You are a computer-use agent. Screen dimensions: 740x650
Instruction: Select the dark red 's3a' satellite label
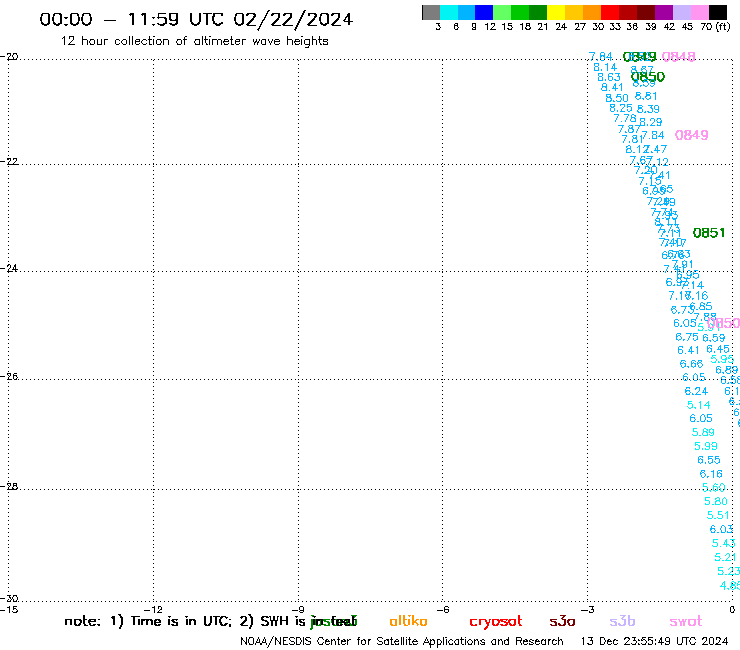pos(562,621)
